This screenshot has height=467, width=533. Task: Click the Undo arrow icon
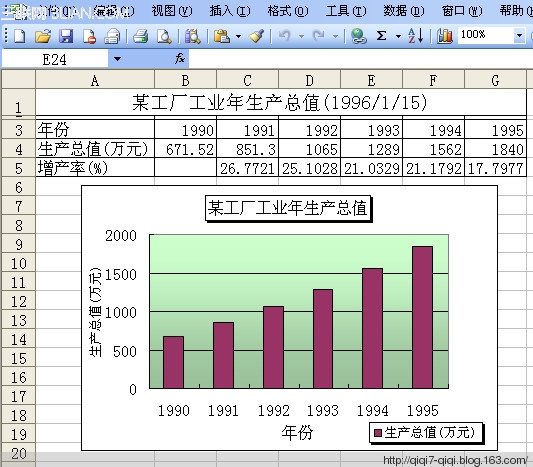(285, 36)
